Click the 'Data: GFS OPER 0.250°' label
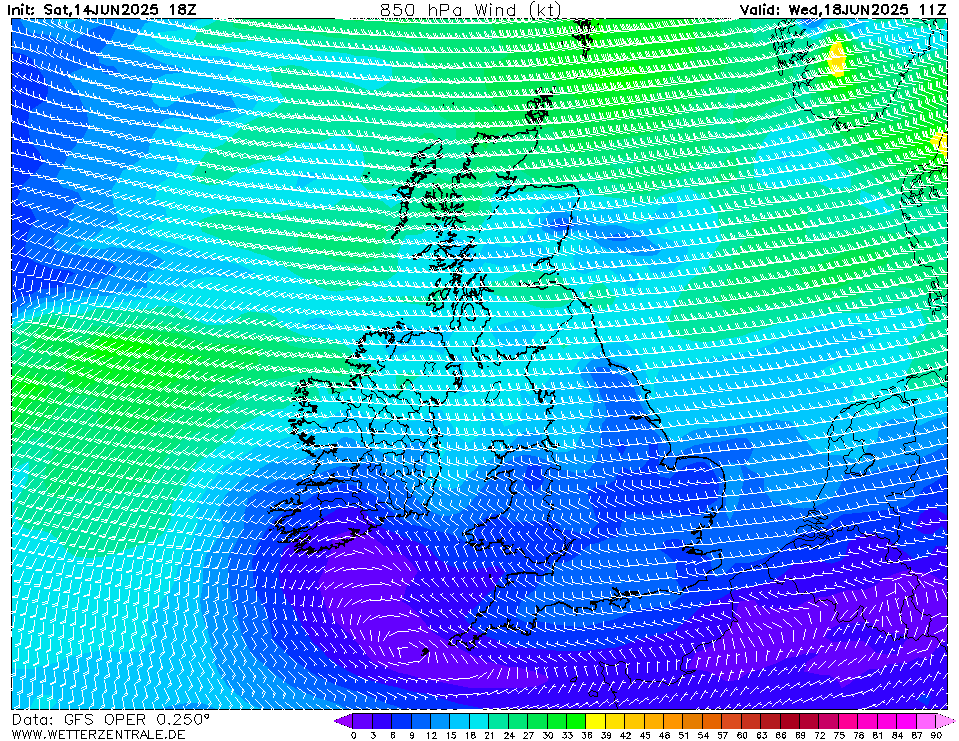959x741 pixels. point(111,720)
